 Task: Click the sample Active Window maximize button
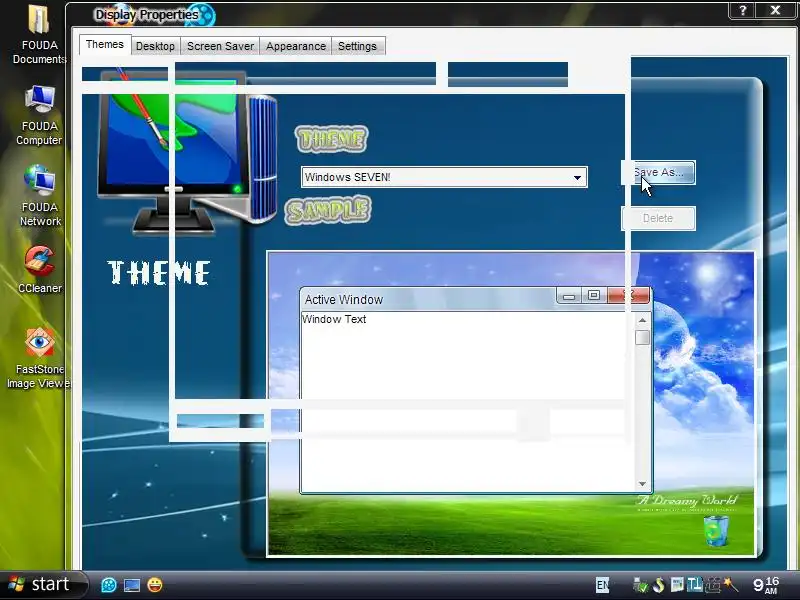pos(594,295)
